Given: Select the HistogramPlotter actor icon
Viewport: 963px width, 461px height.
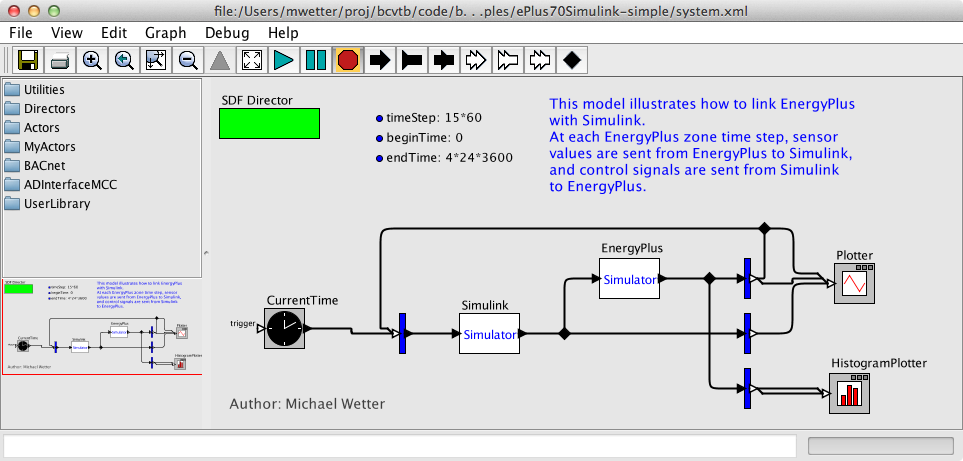Looking at the screenshot, I should point(849,393).
